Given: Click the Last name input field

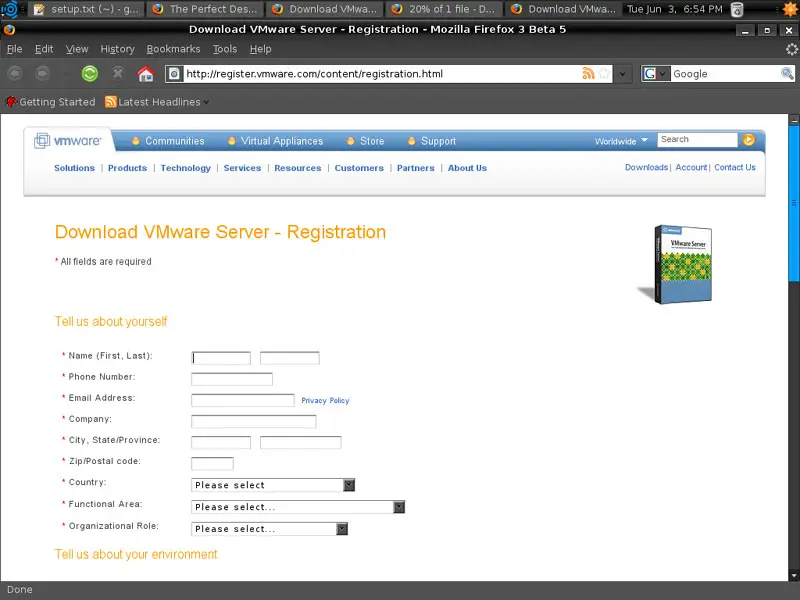Looking at the screenshot, I should (290, 358).
